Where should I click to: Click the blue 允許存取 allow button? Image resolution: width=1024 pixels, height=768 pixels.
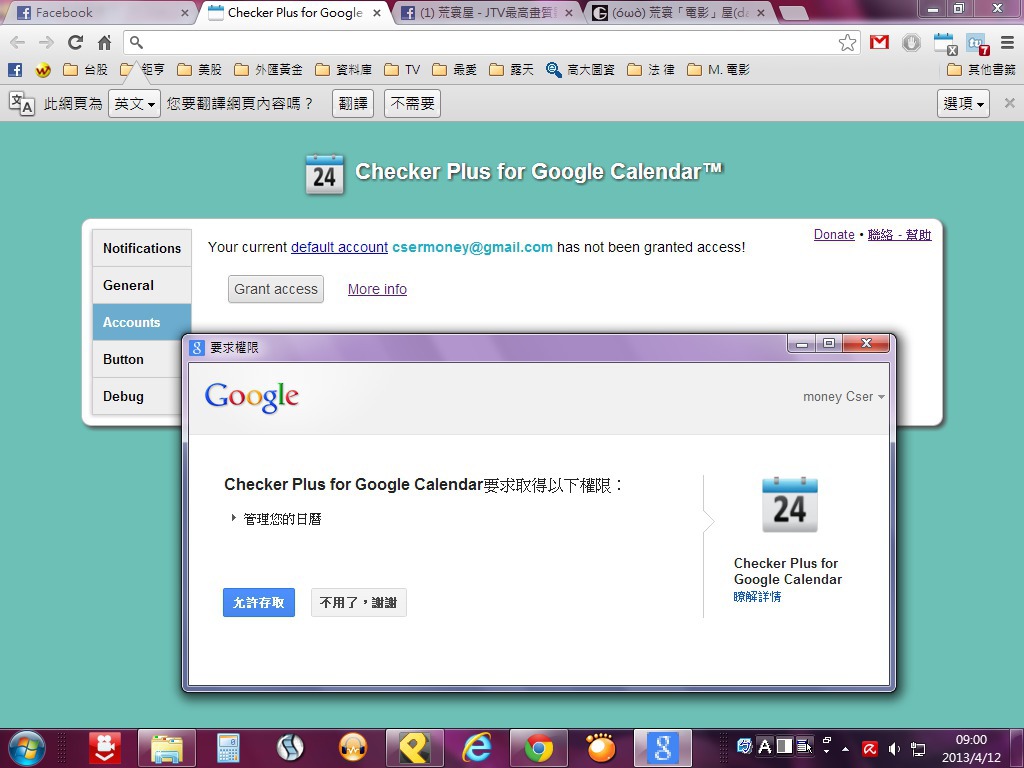pos(259,602)
